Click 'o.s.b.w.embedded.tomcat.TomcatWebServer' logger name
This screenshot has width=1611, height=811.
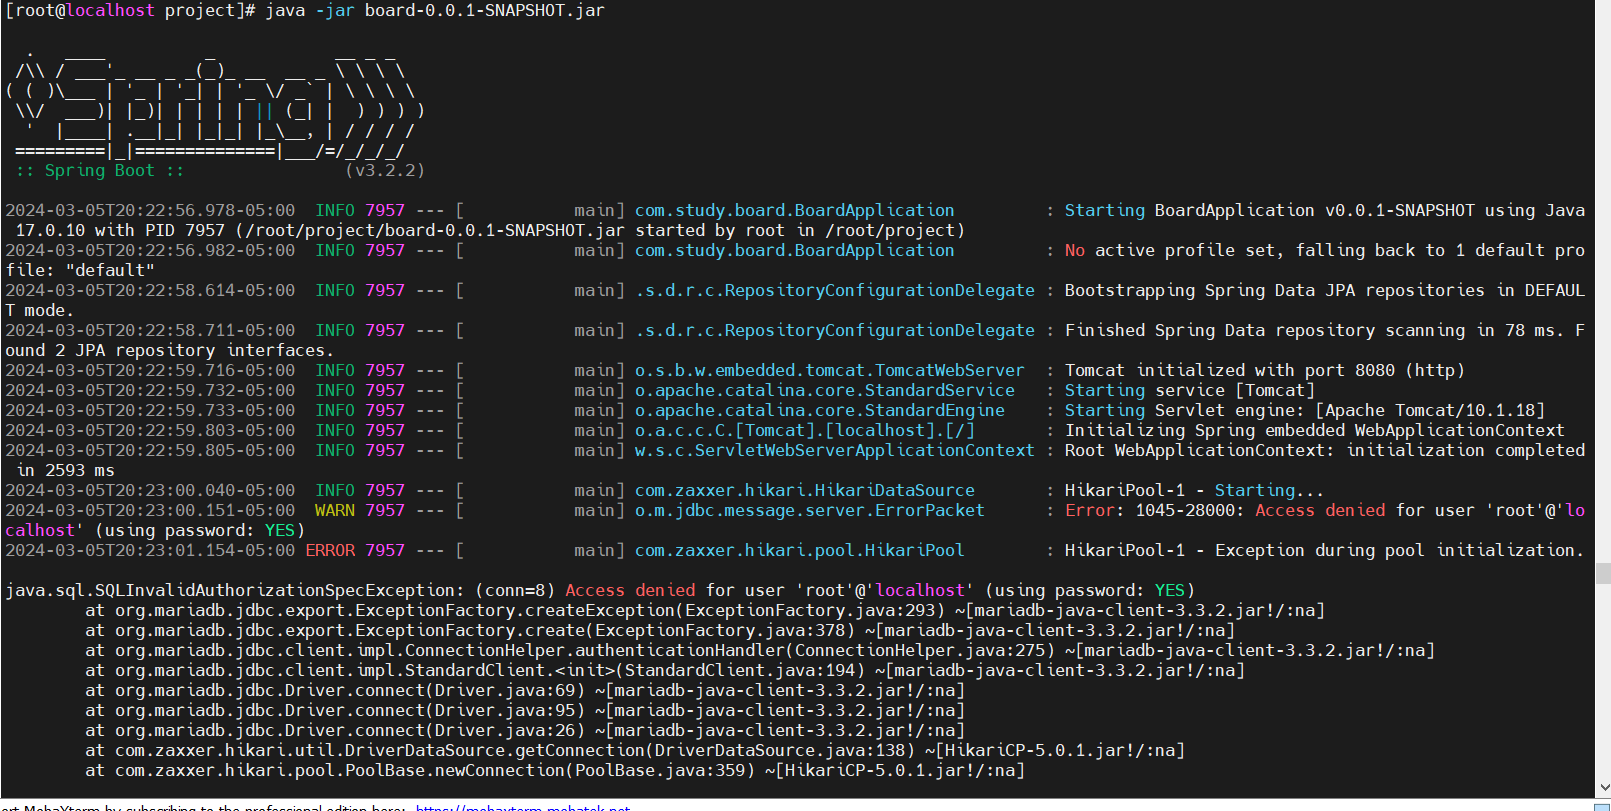coord(830,371)
